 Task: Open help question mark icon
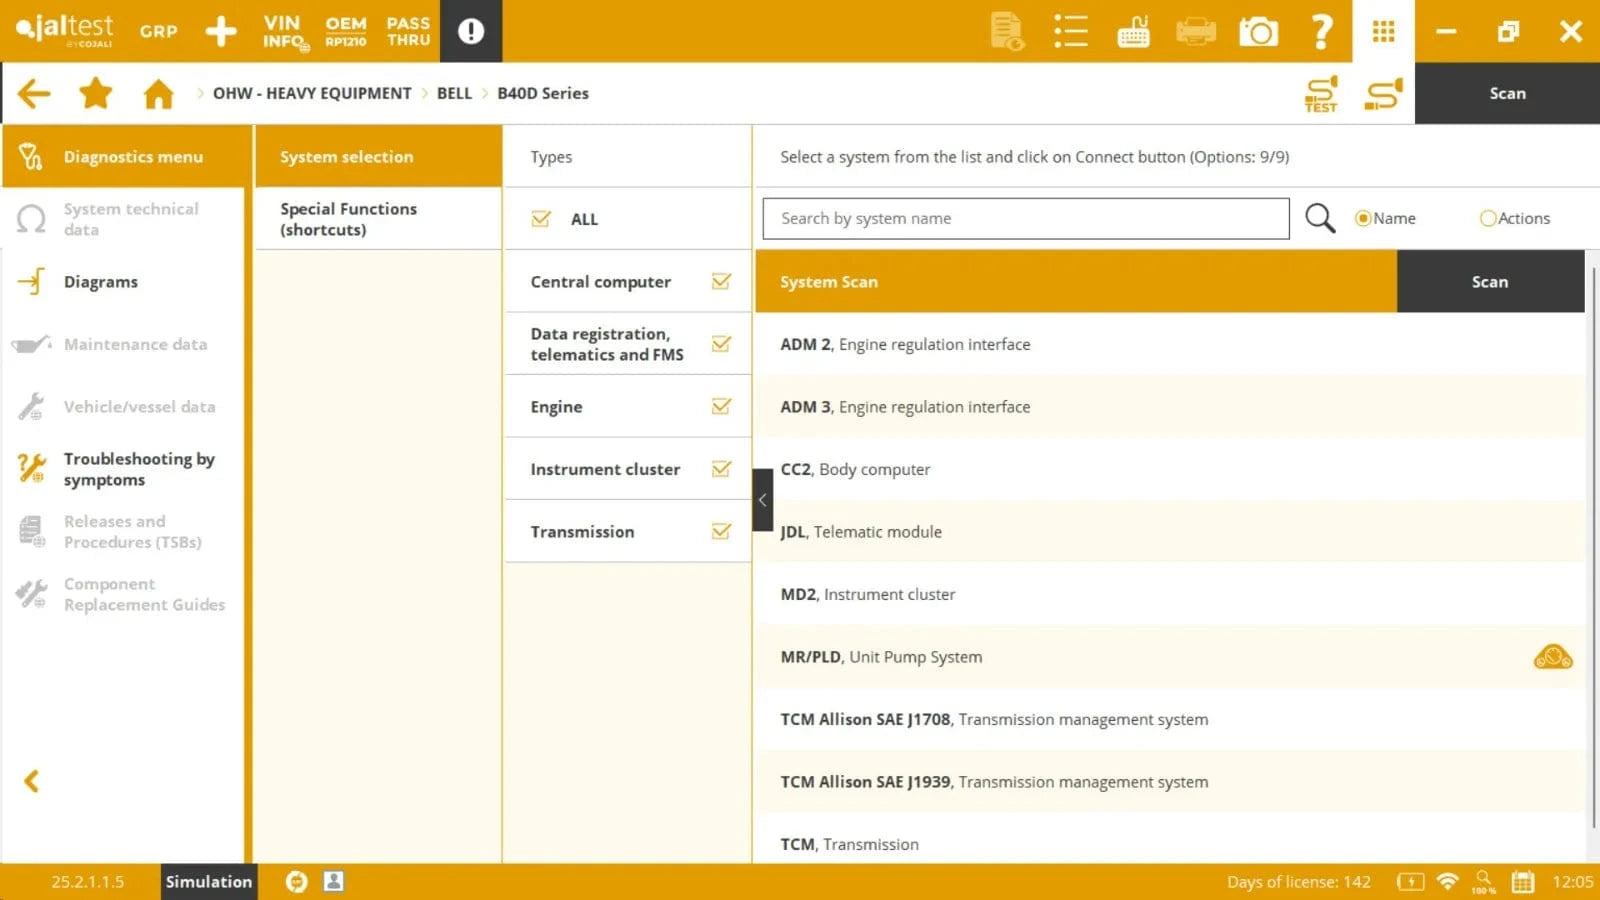coord(1321,31)
